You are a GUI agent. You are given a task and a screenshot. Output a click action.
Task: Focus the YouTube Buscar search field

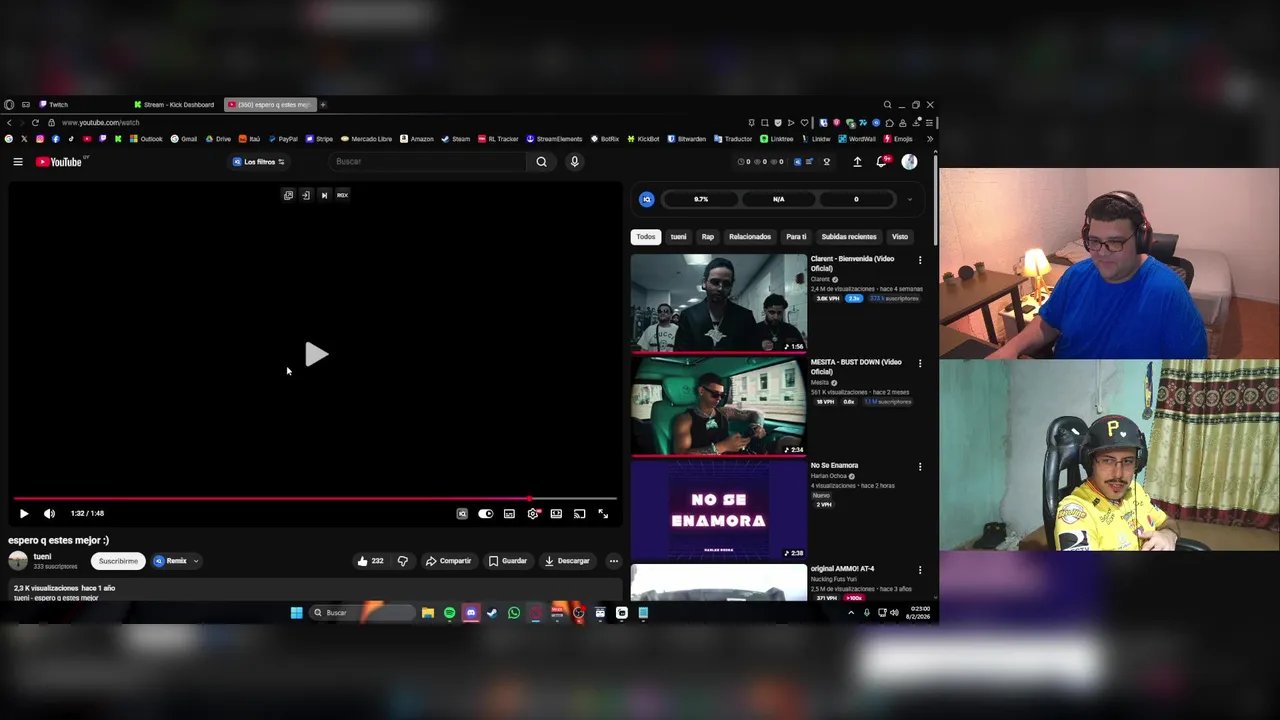point(428,162)
